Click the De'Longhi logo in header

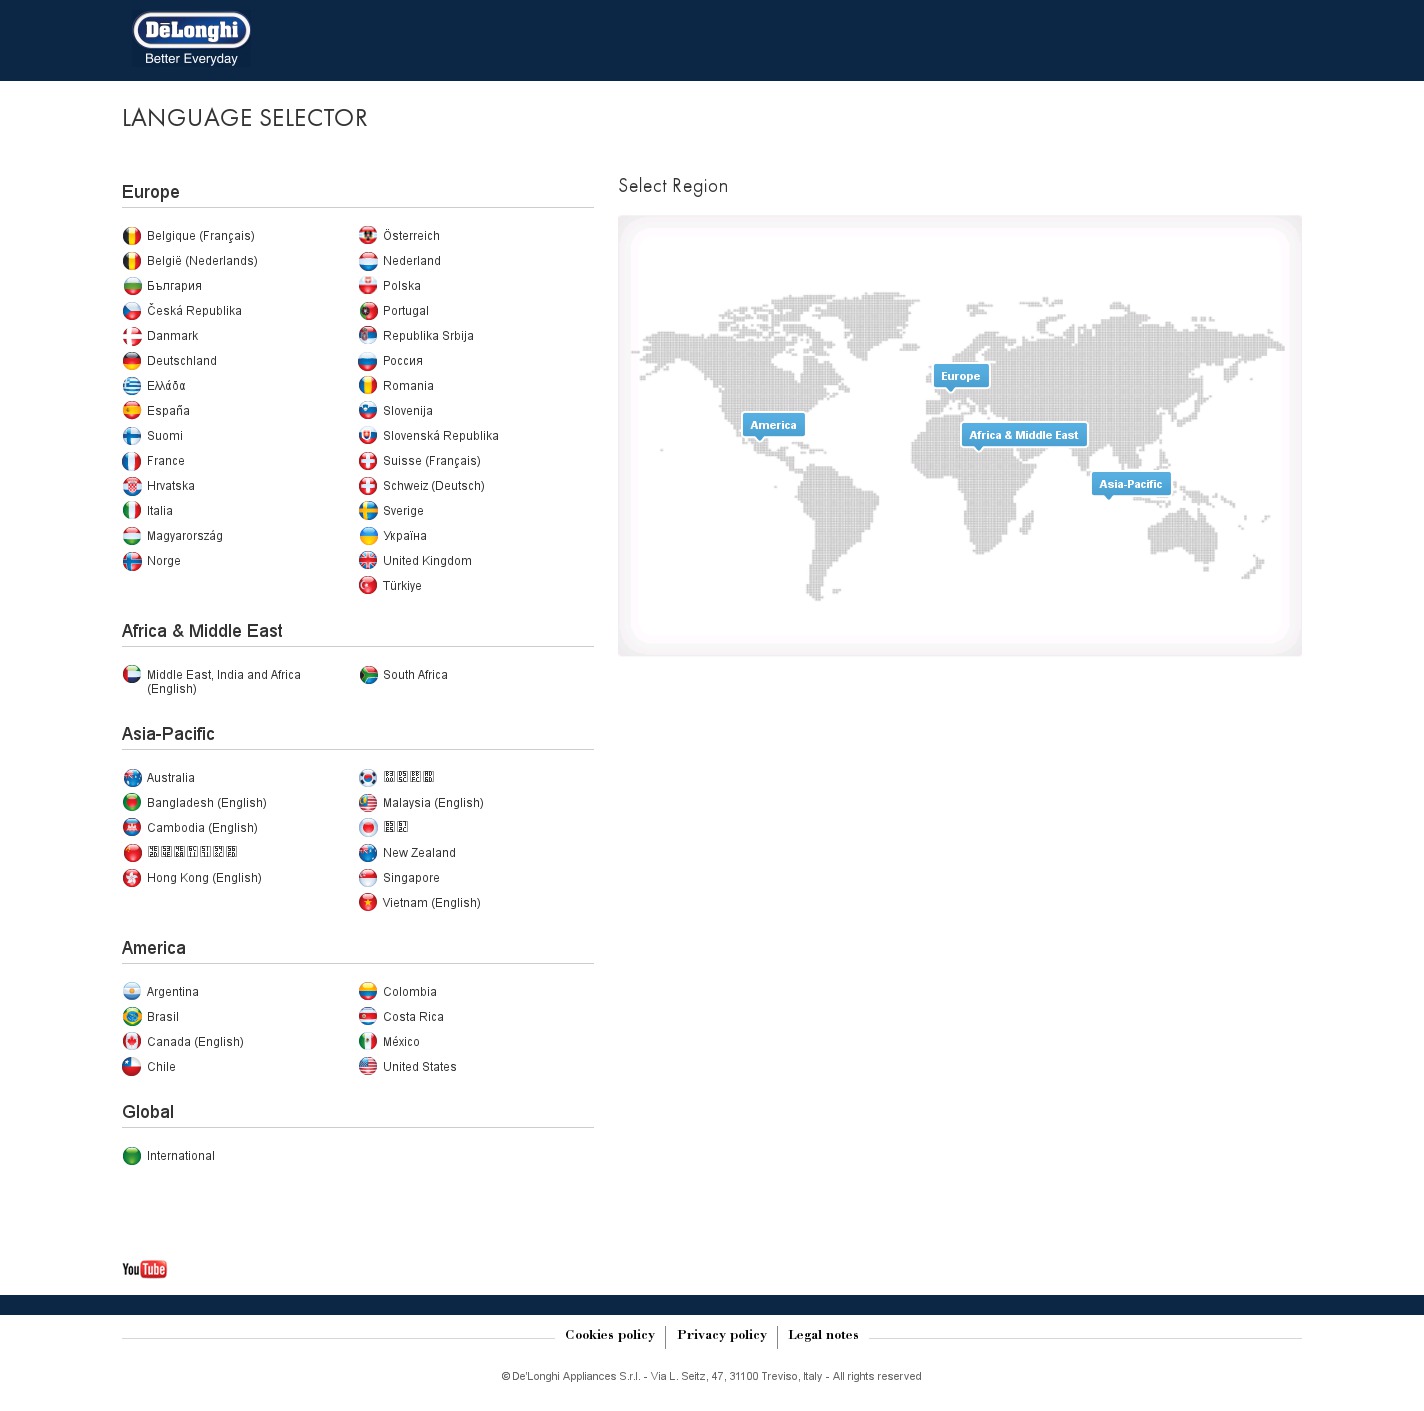(191, 40)
